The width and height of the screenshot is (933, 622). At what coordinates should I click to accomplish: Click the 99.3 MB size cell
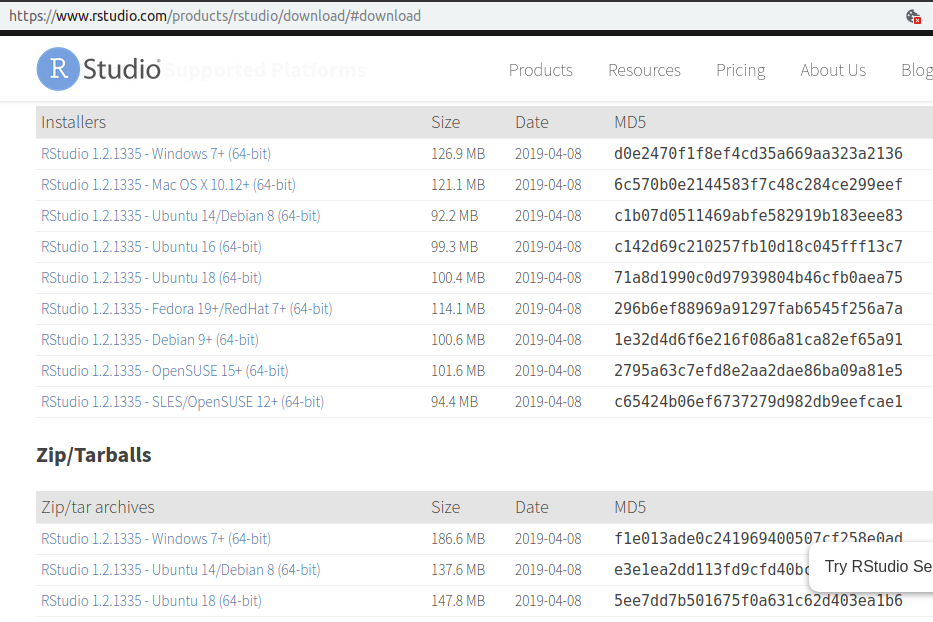[454, 247]
